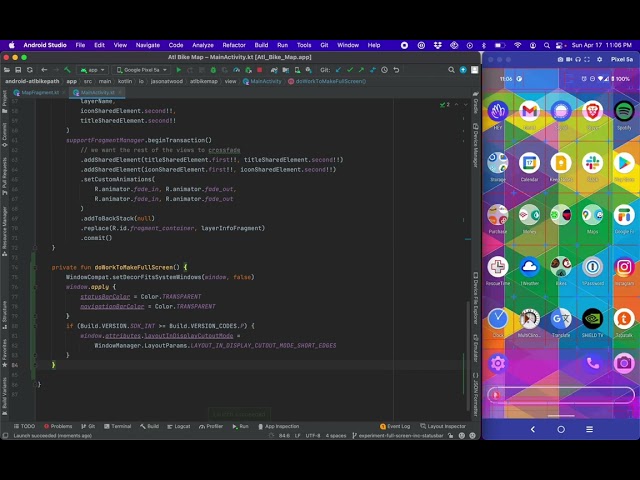Tap the emulator Home circle button
This screenshot has height=480, width=640.
pos(561,429)
